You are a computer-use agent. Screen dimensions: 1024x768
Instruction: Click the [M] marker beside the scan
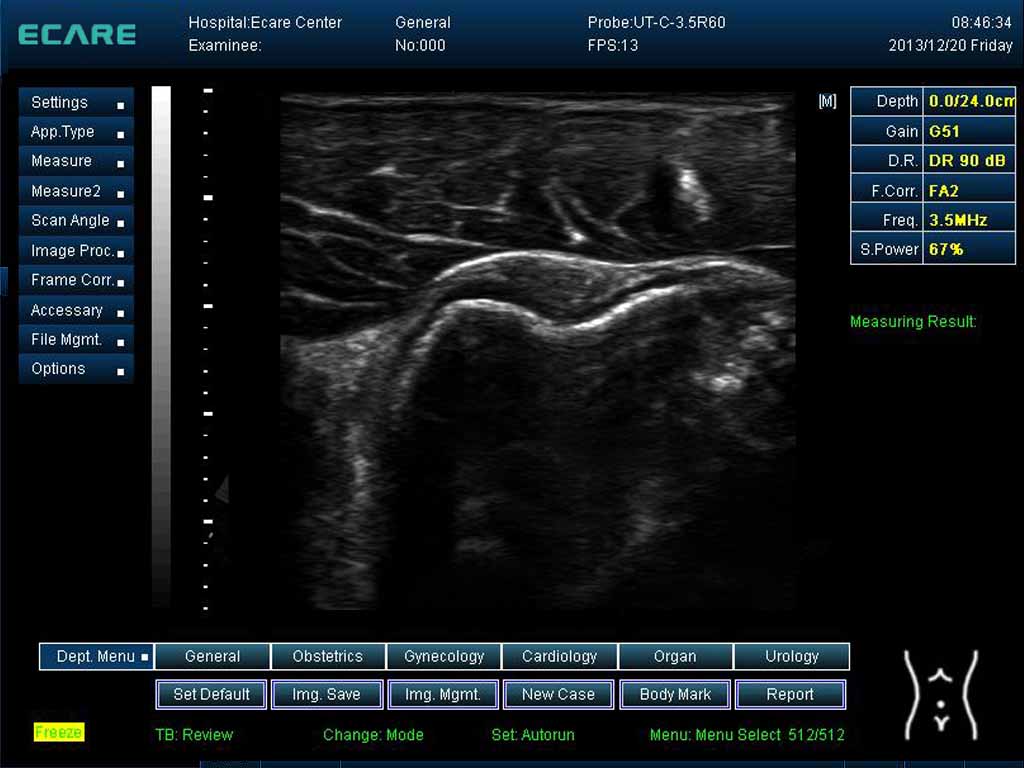pos(827,102)
